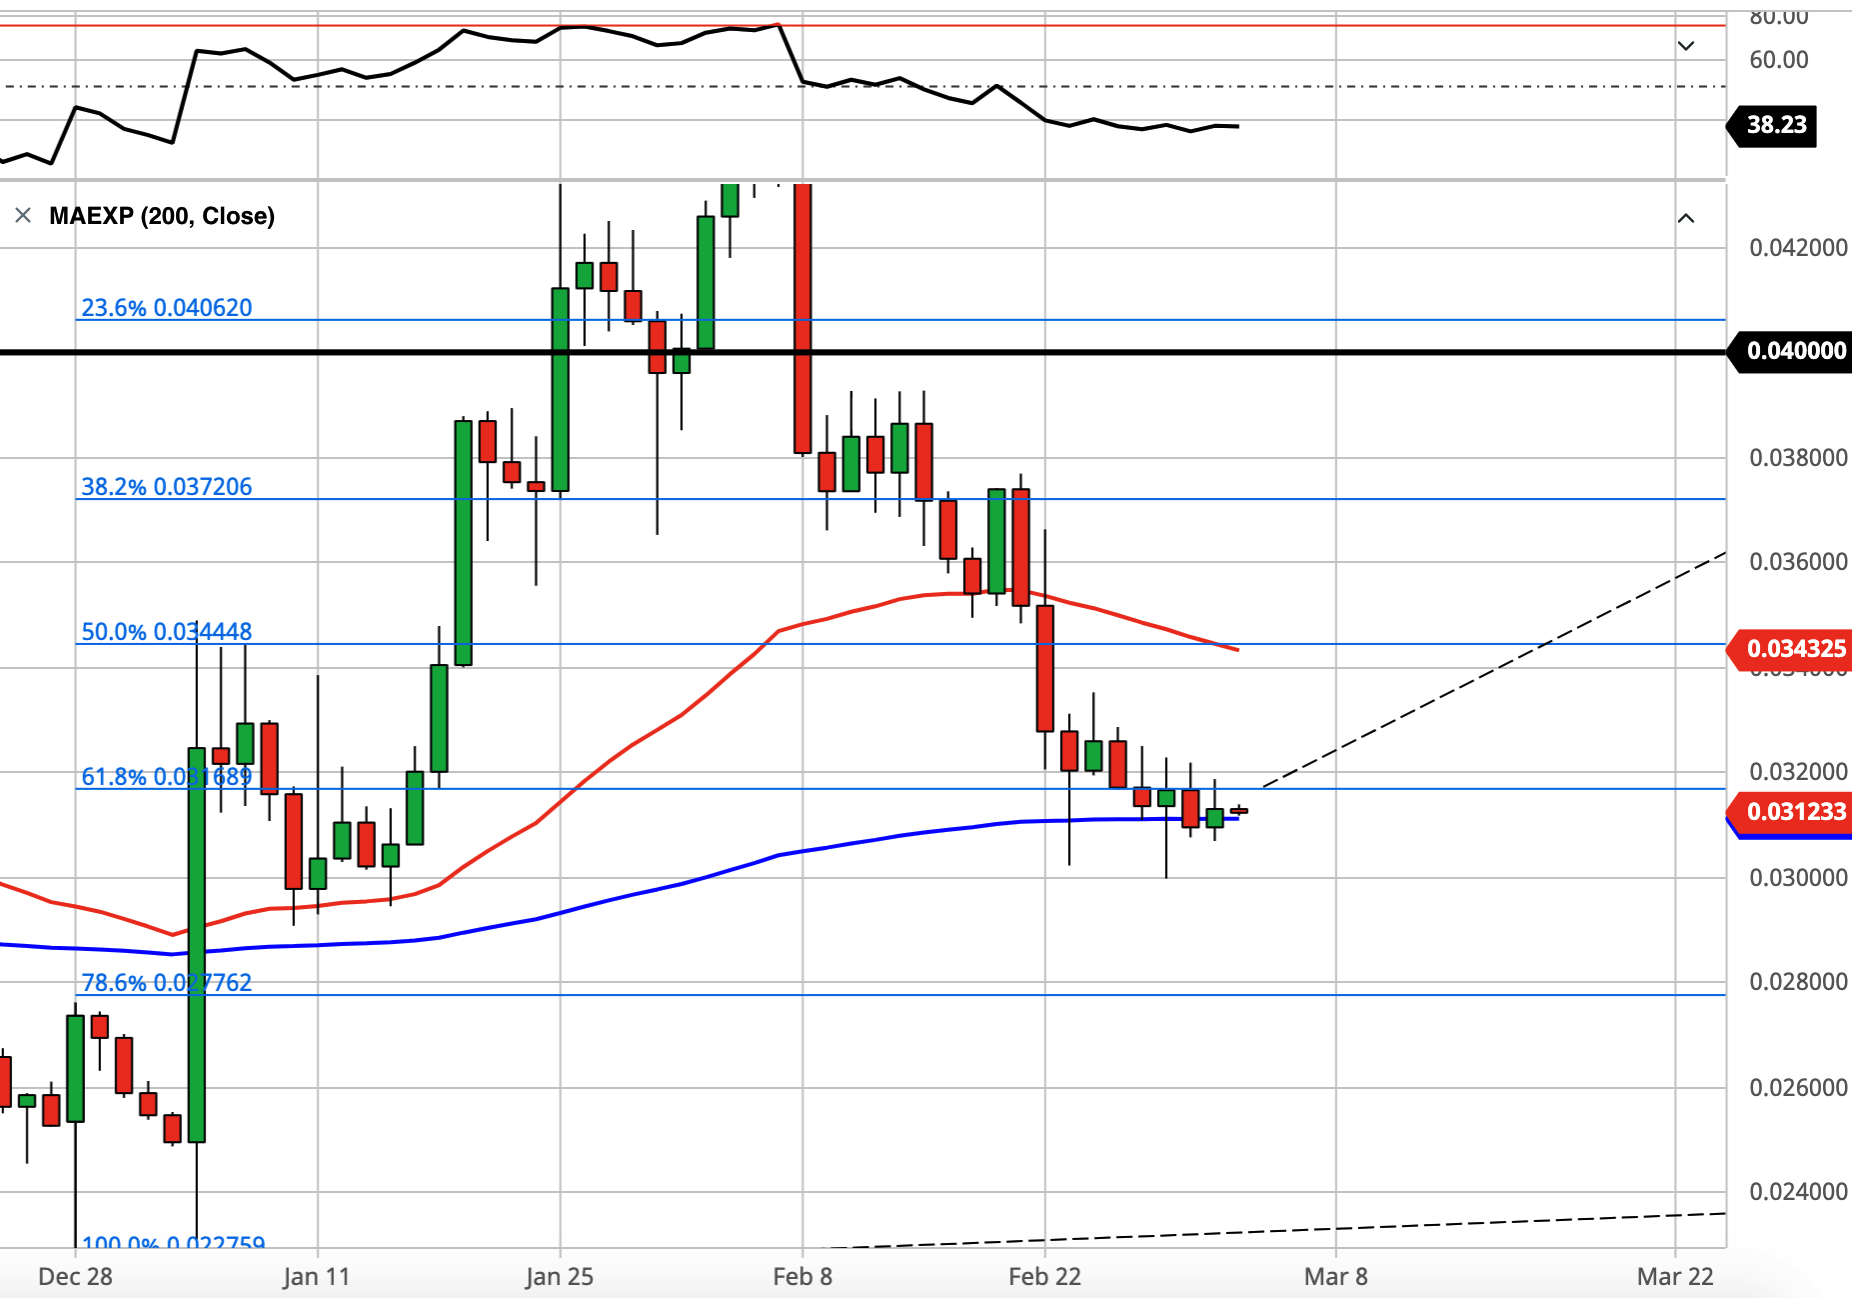Click the Mar 8 date on time axis

click(1336, 1276)
